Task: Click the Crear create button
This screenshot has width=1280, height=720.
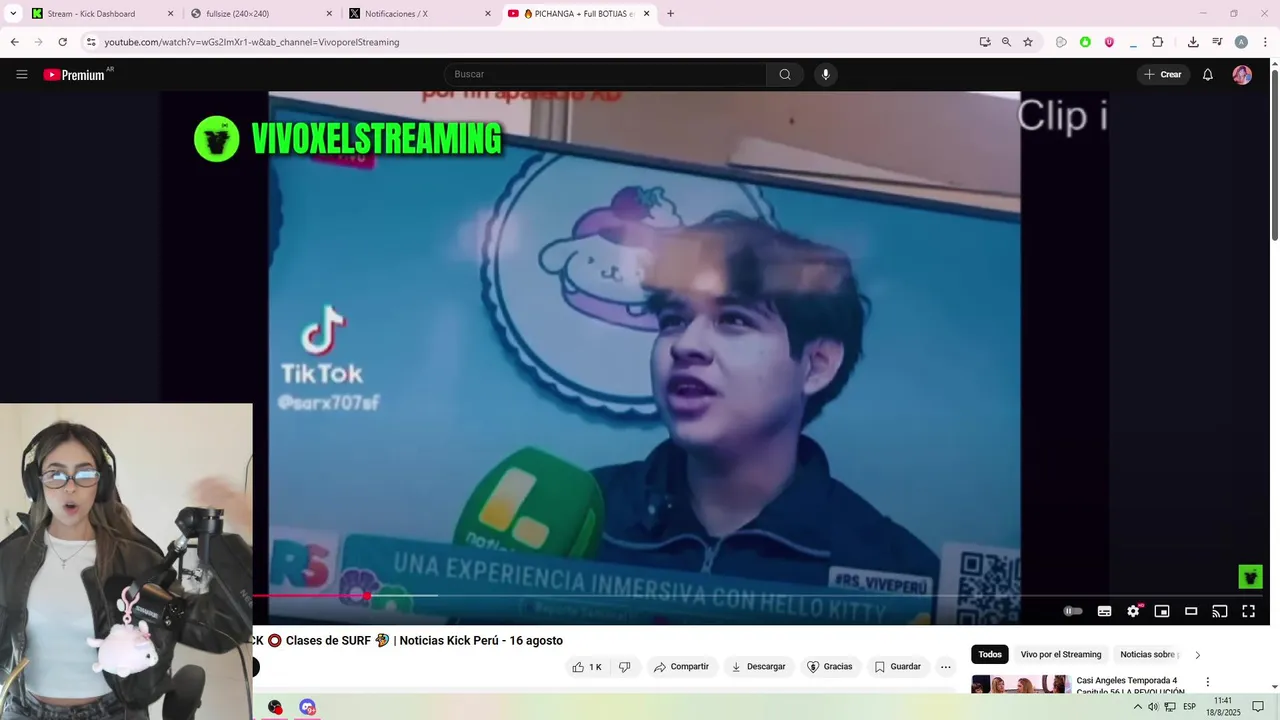Action: tap(1163, 74)
